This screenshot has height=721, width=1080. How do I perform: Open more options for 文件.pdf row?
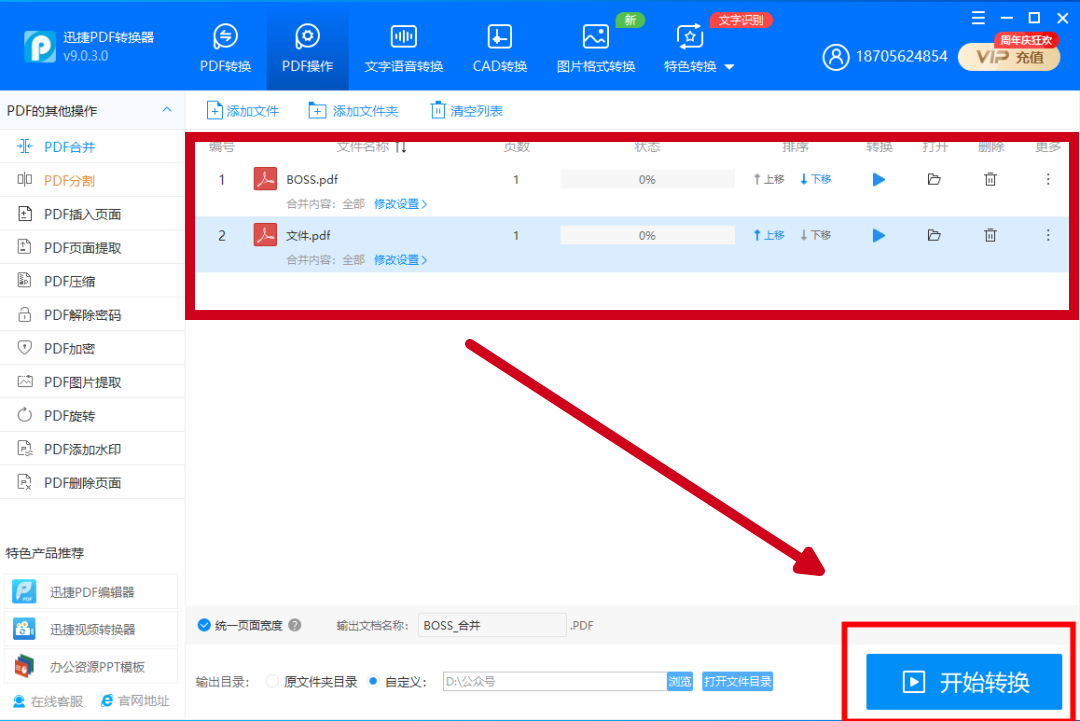(1048, 236)
